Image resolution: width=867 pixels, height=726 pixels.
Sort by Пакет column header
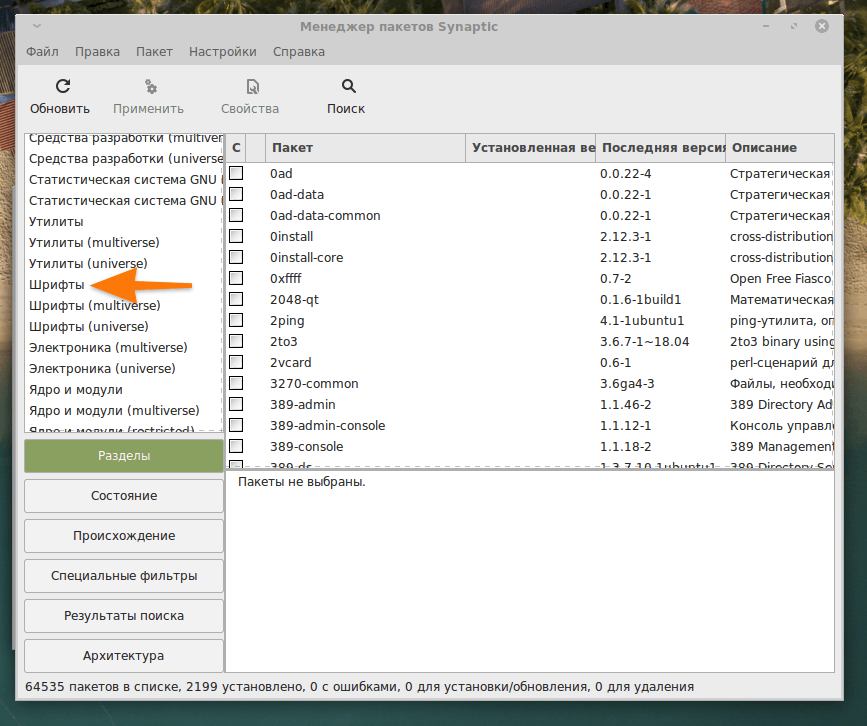(366, 148)
